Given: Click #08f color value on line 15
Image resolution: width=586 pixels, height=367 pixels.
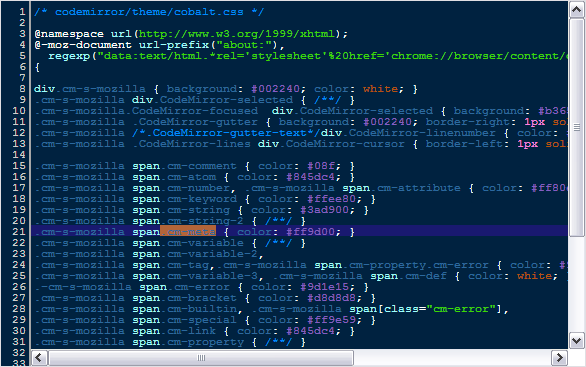Looking at the screenshot, I should (x=321, y=166).
